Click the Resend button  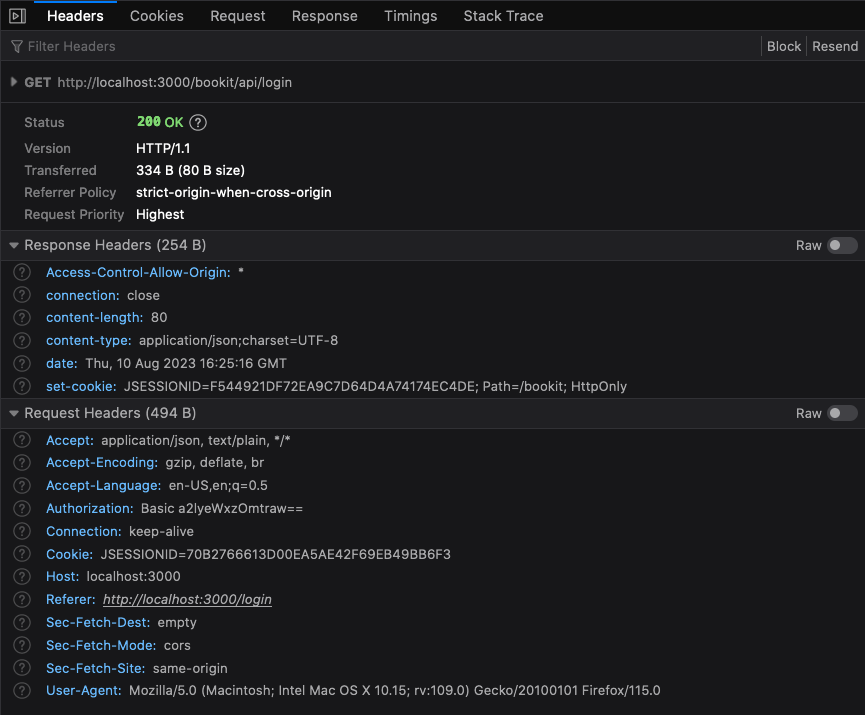point(835,46)
